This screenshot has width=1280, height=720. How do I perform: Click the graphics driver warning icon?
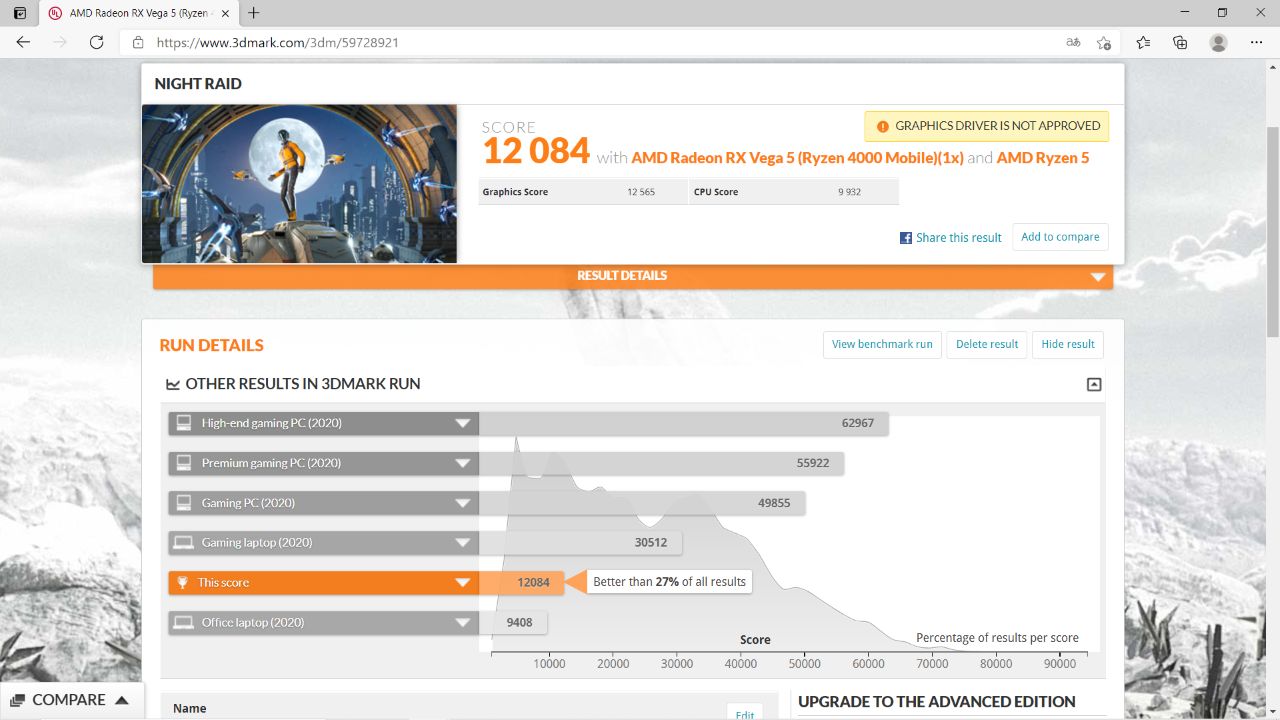[882, 126]
